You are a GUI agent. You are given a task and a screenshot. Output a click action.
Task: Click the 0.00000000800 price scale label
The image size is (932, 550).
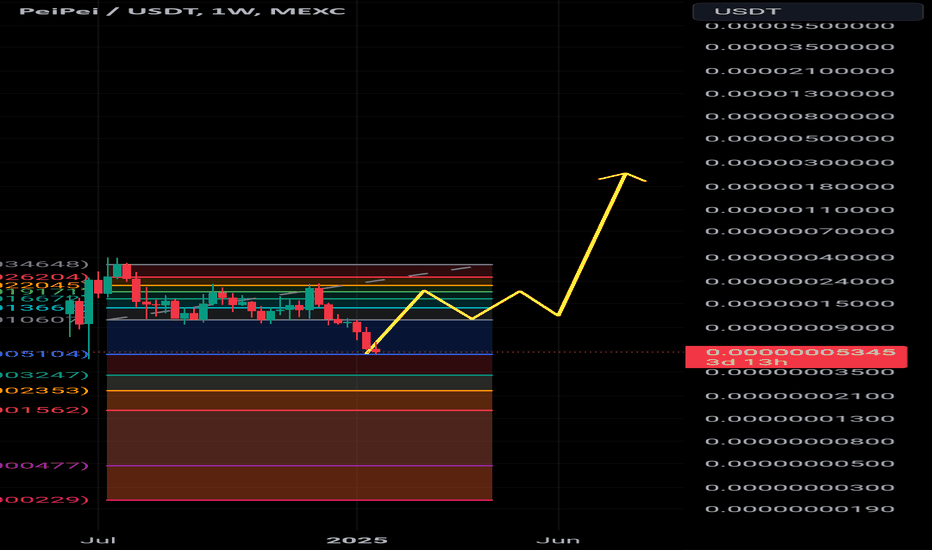tap(799, 441)
